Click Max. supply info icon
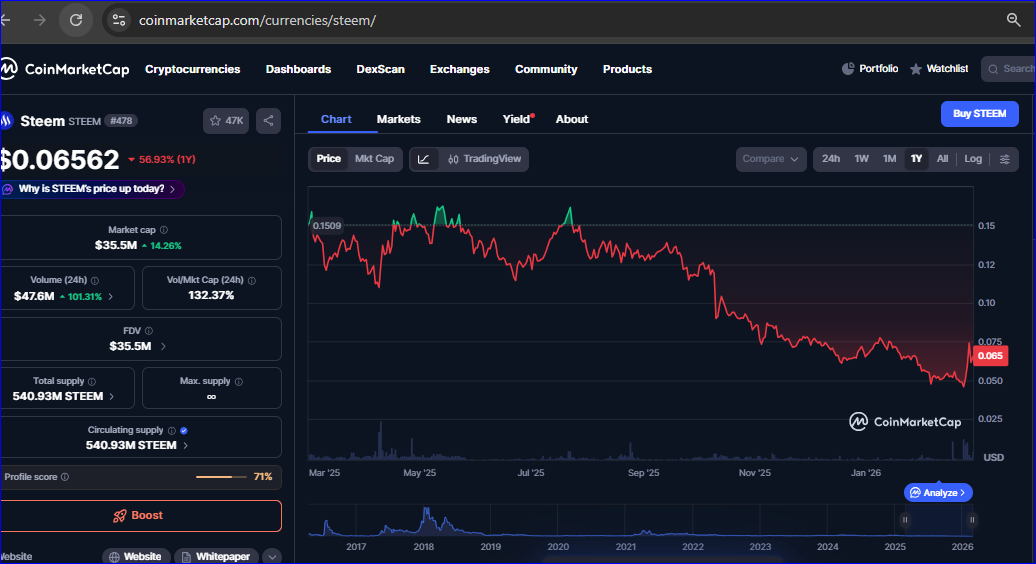The height and width of the screenshot is (564, 1036). point(239,382)
